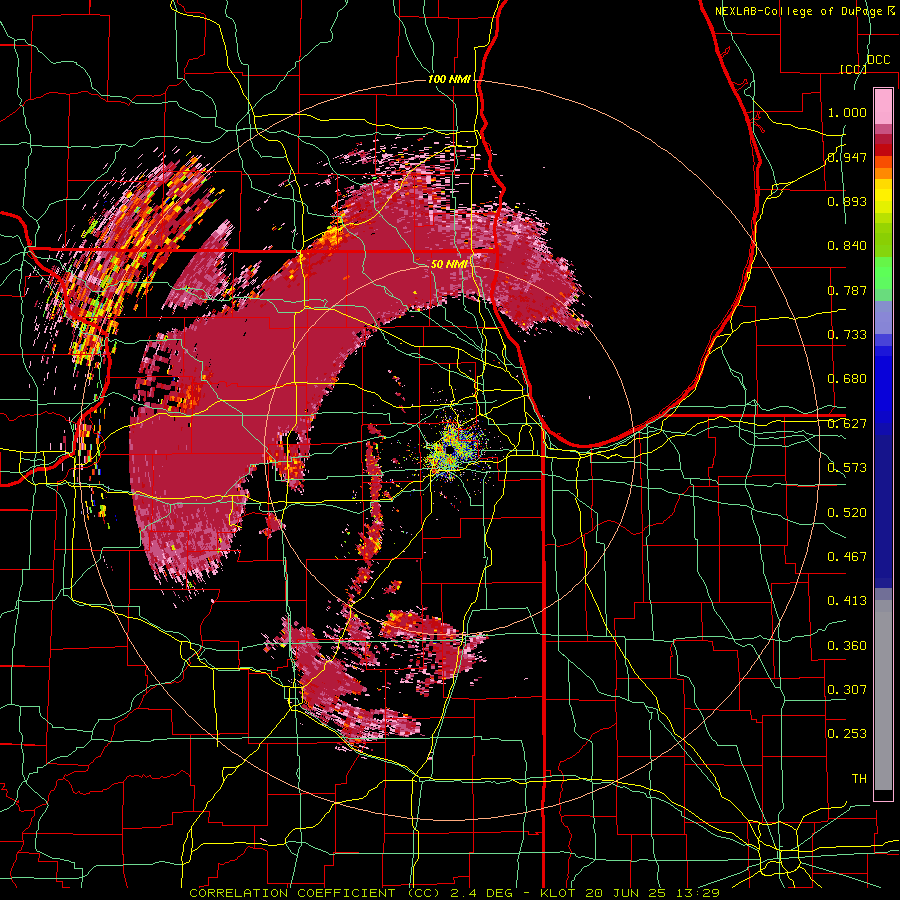The width and height of the screenshot is (900, 900).
Task: Click the [CC] legend unit label
Action: point(853,69)
